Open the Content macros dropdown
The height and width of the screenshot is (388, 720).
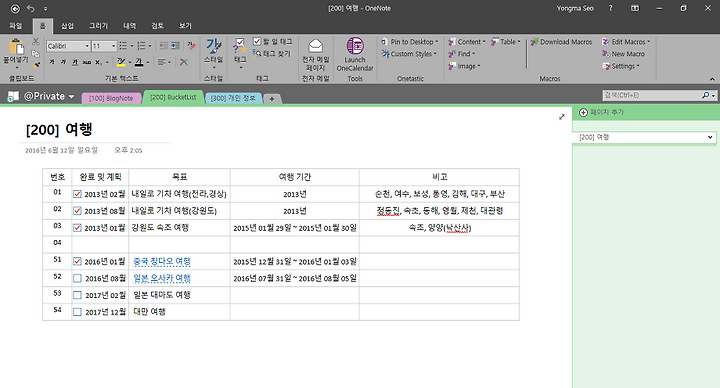tap(467, 42)
